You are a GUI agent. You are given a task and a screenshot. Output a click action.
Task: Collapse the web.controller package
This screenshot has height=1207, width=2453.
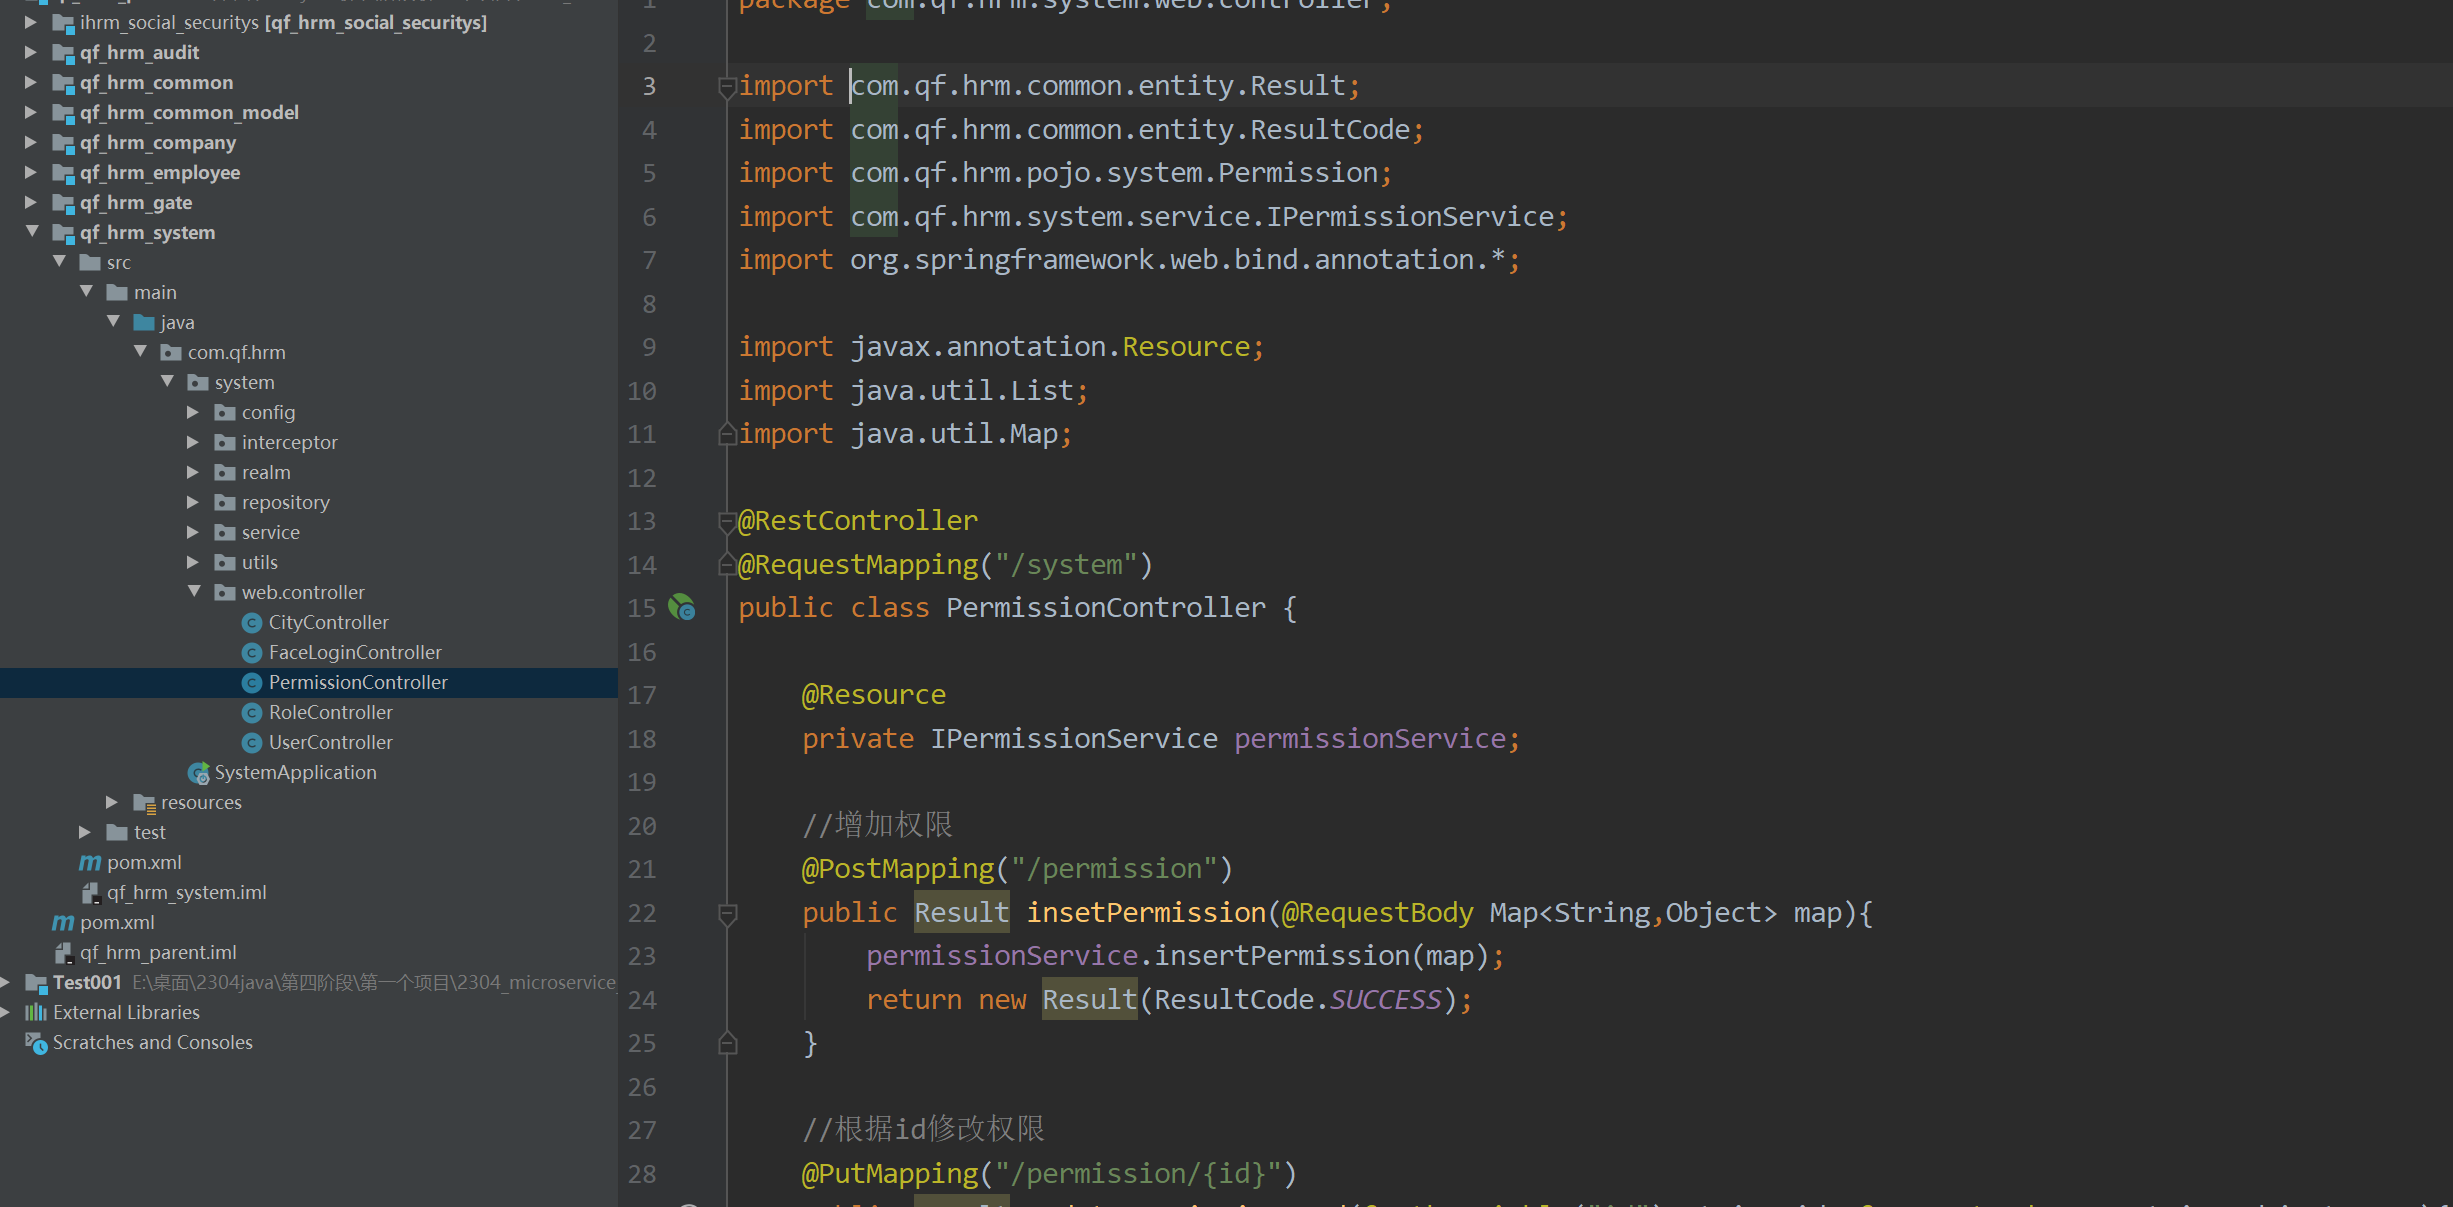(194, 592)
